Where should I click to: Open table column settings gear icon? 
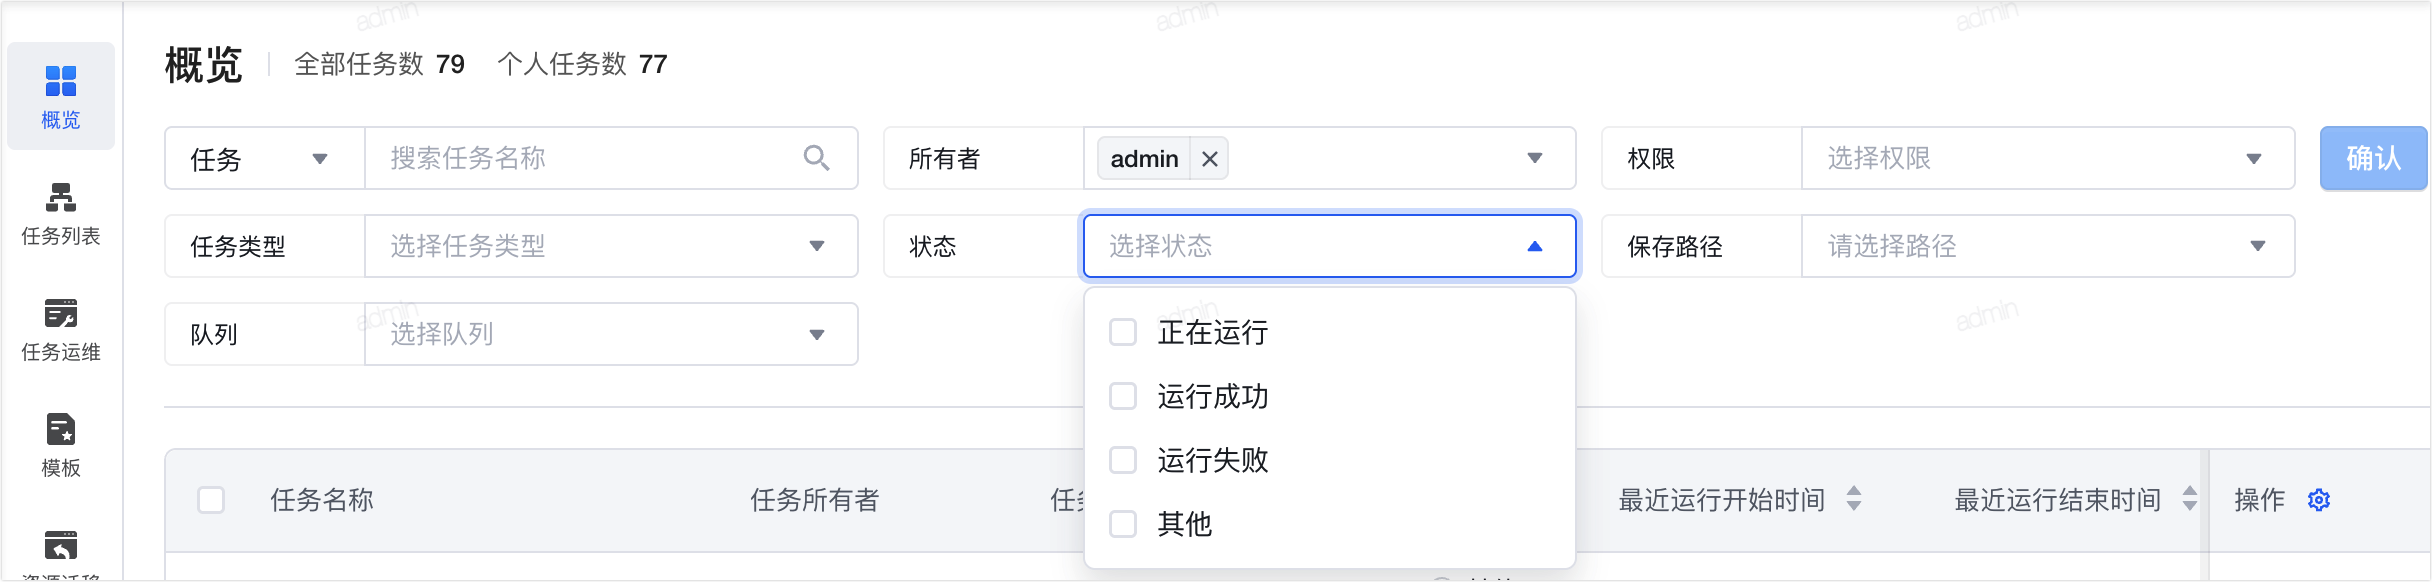(x=2319, y=500)
